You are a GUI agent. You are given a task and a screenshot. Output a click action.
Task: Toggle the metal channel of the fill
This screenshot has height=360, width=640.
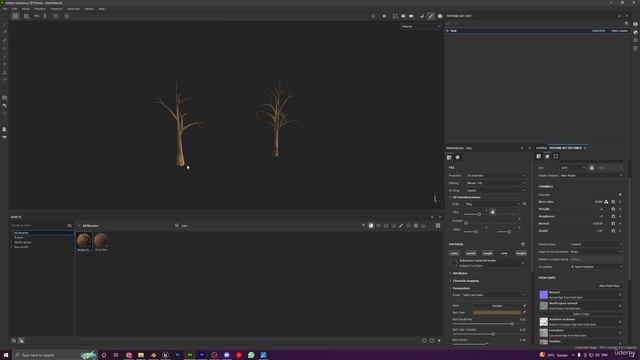(471, 253)
